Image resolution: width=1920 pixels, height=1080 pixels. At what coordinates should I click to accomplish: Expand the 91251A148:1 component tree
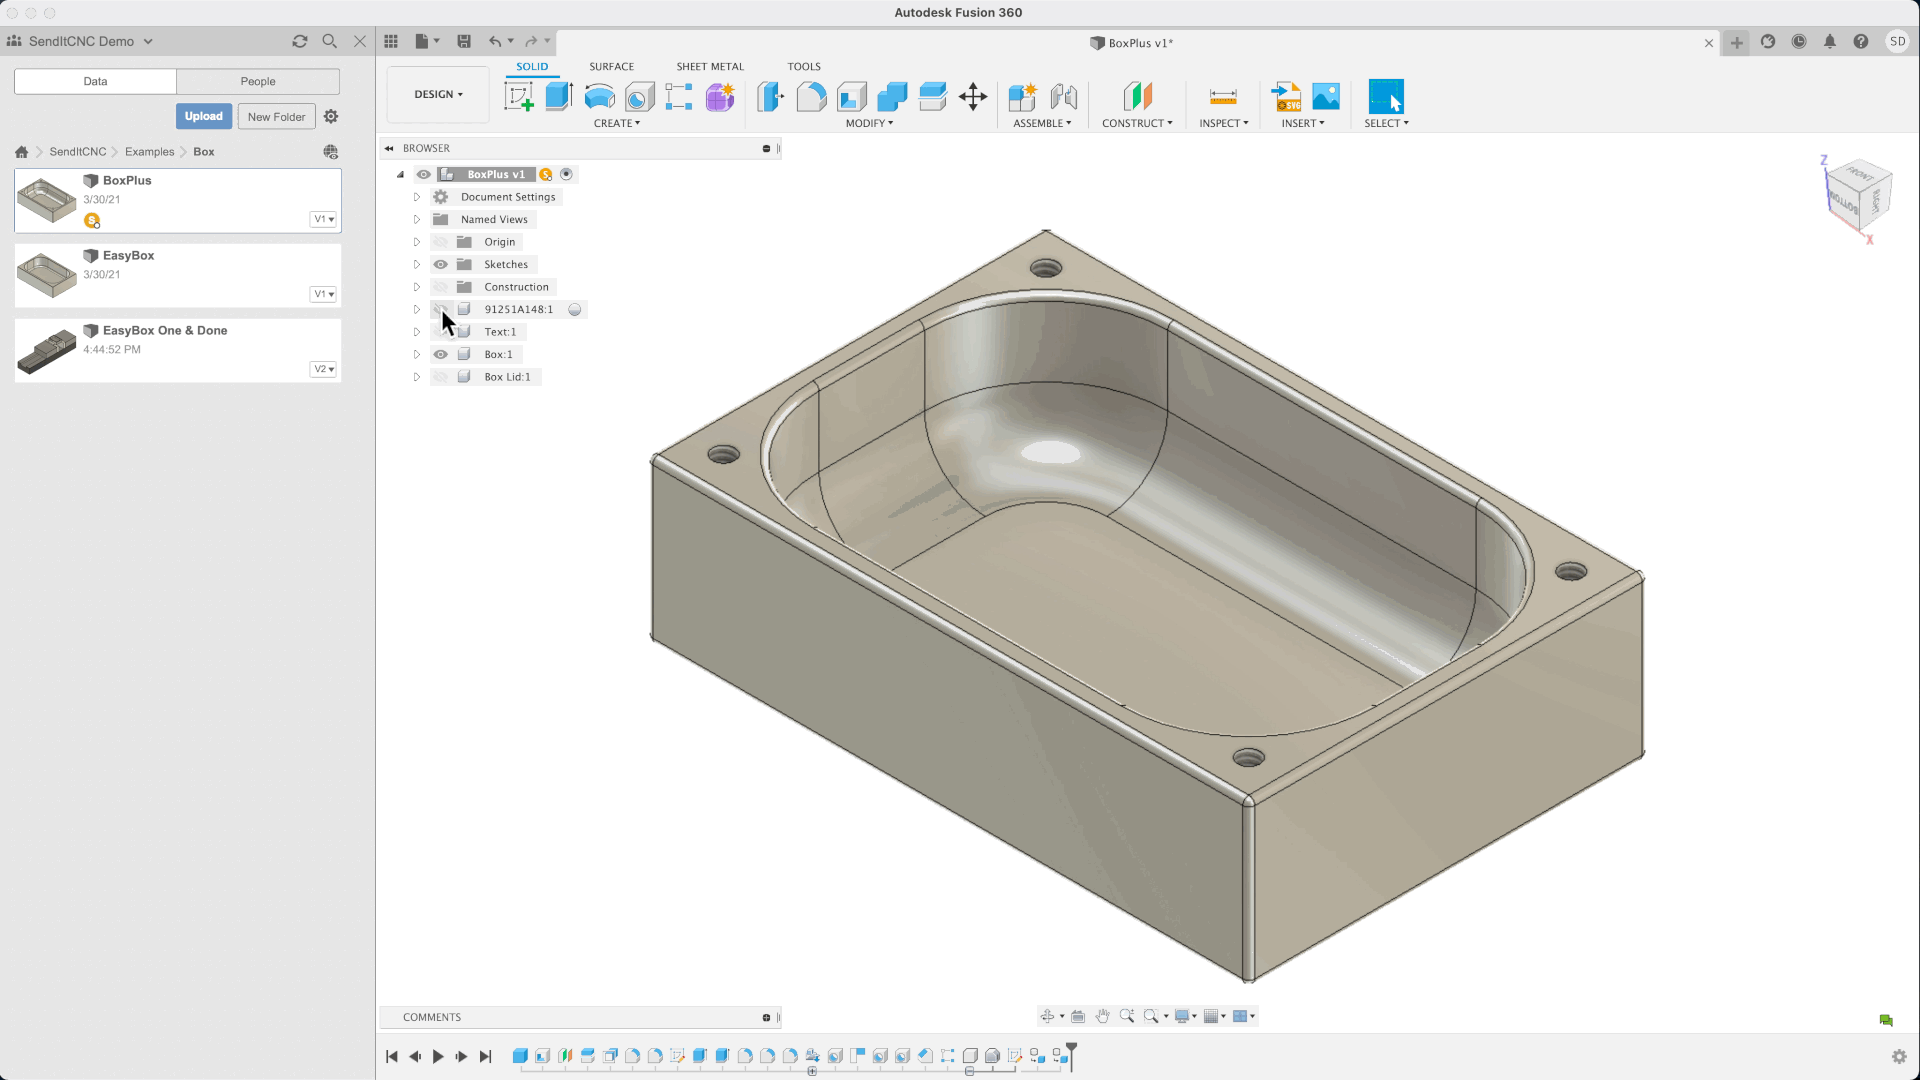coord(417,309)
